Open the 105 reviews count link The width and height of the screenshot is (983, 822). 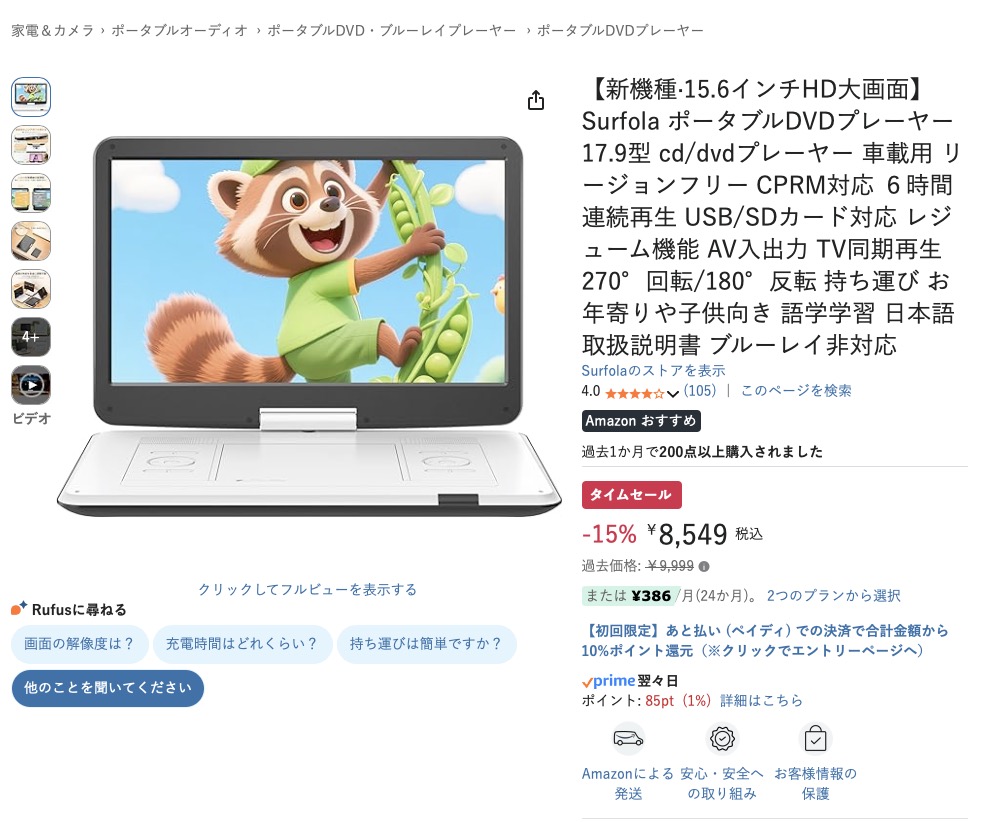[700, 391]
